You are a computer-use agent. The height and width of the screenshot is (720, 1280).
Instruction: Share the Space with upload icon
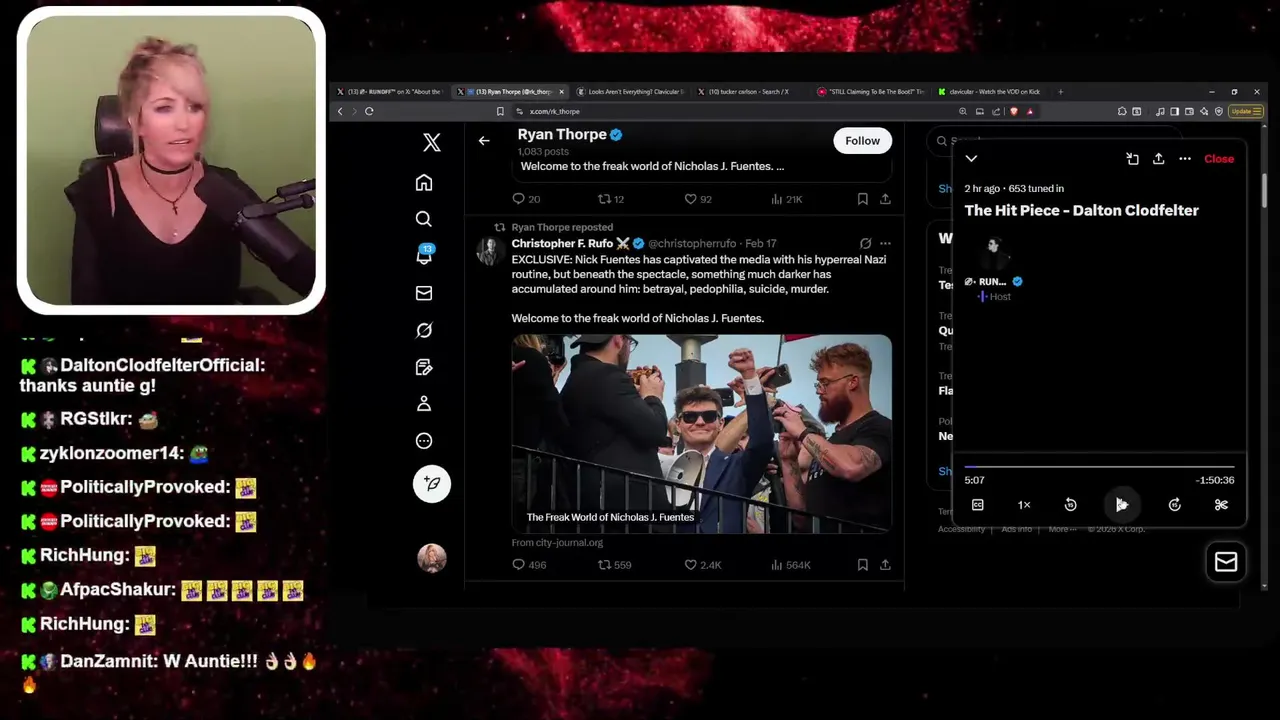tap(1158, 159)
